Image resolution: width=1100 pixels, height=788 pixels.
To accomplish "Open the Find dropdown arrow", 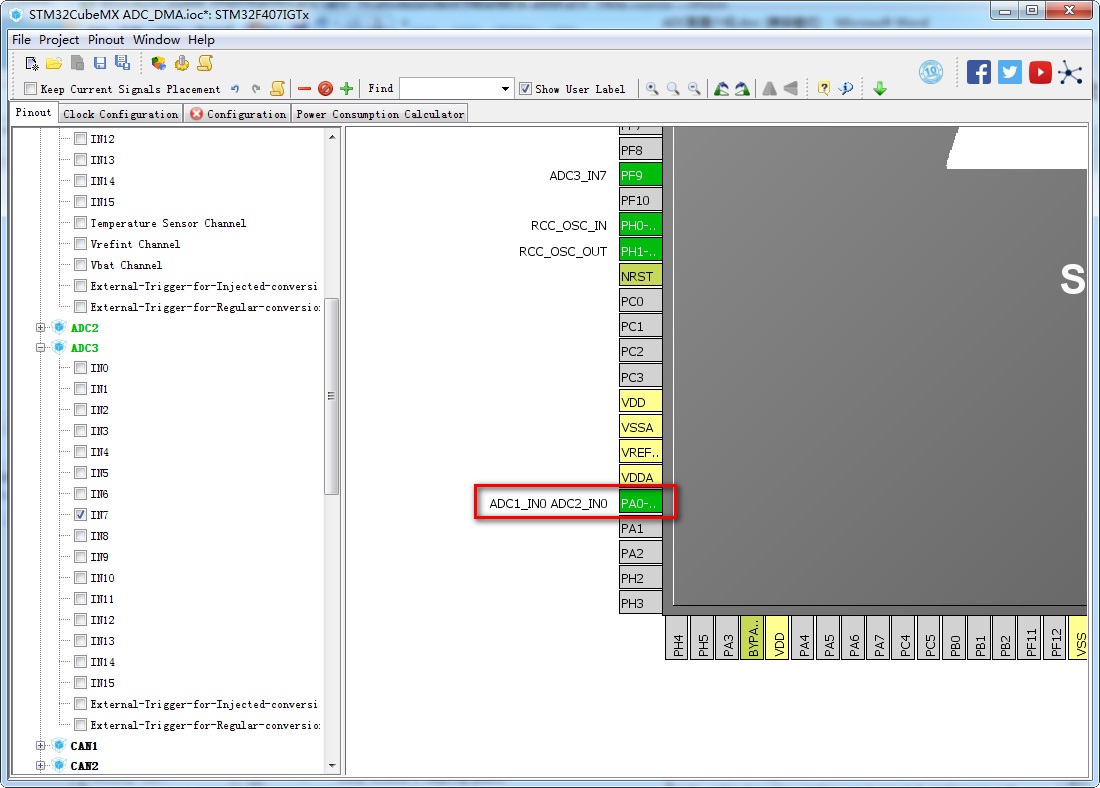I will click(x=505, y=88).
